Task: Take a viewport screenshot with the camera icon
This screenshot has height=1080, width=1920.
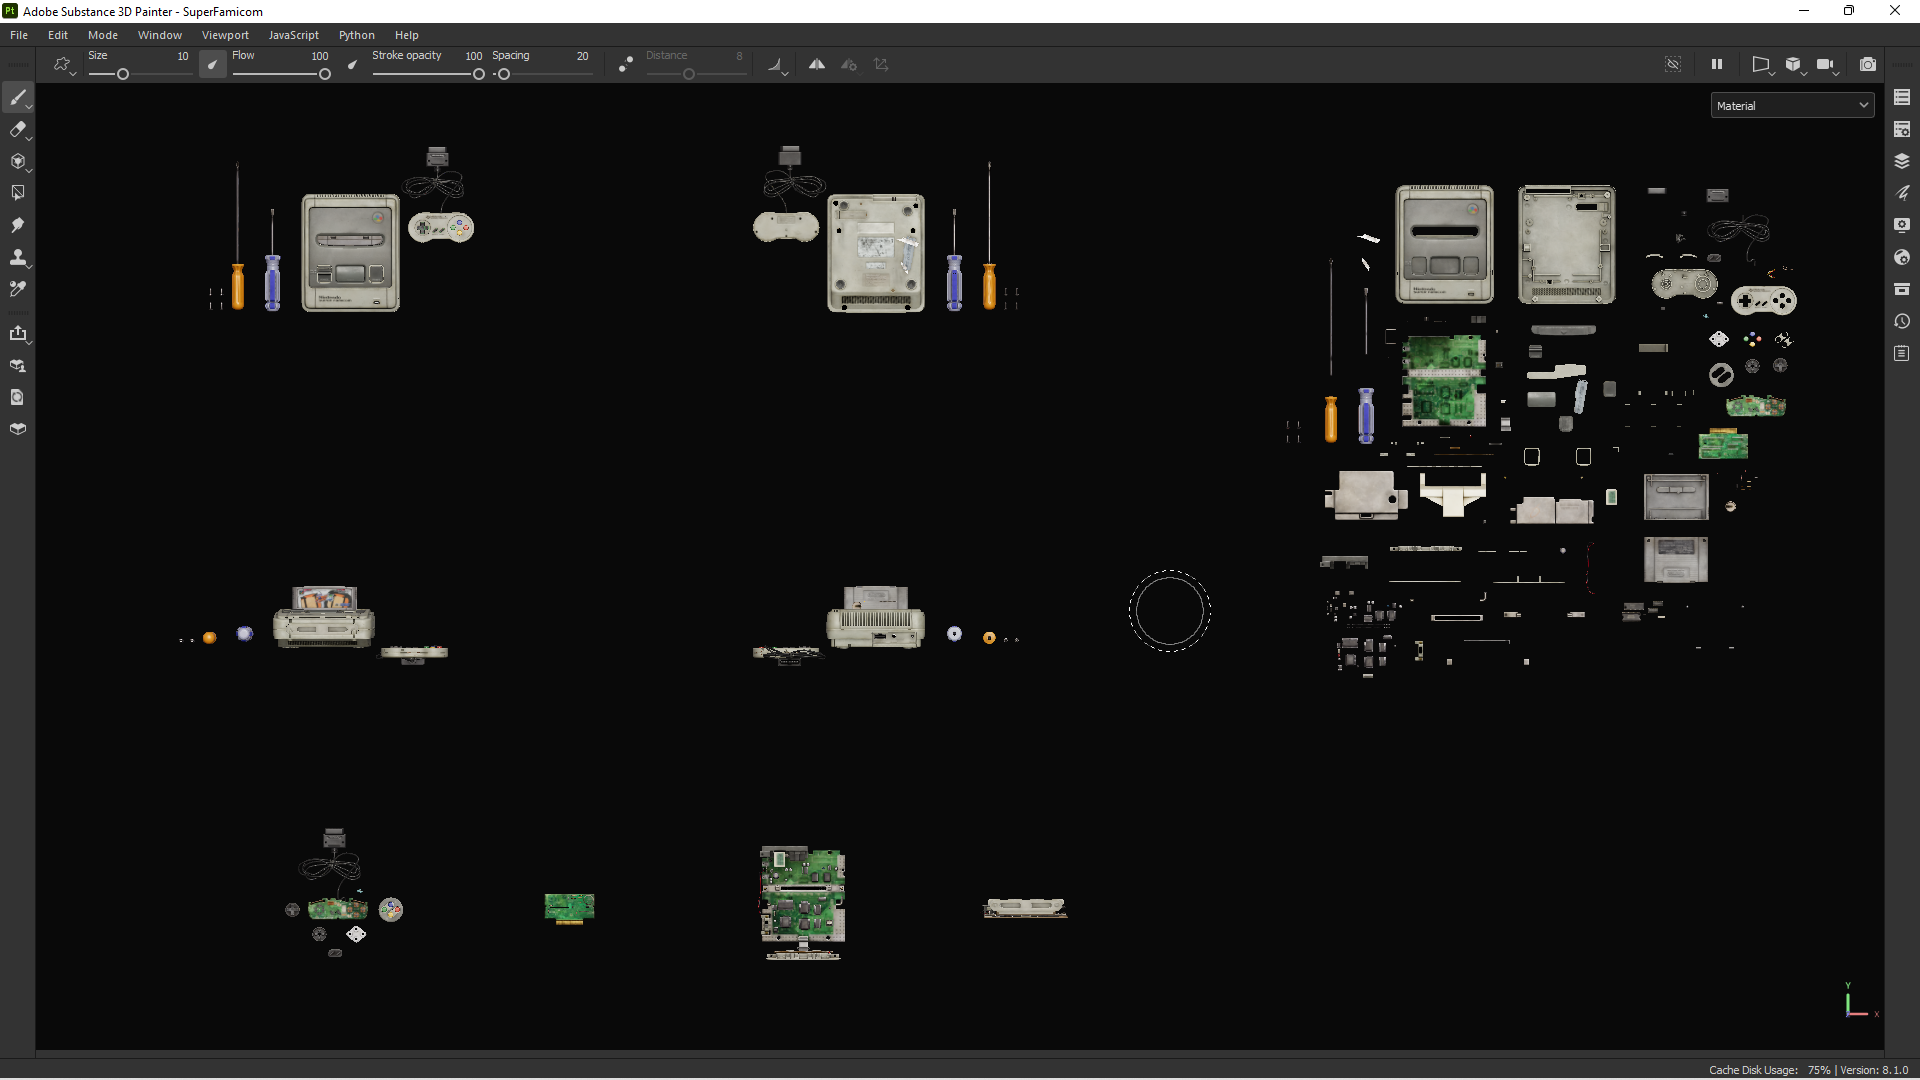Action: coord(1869,64)
